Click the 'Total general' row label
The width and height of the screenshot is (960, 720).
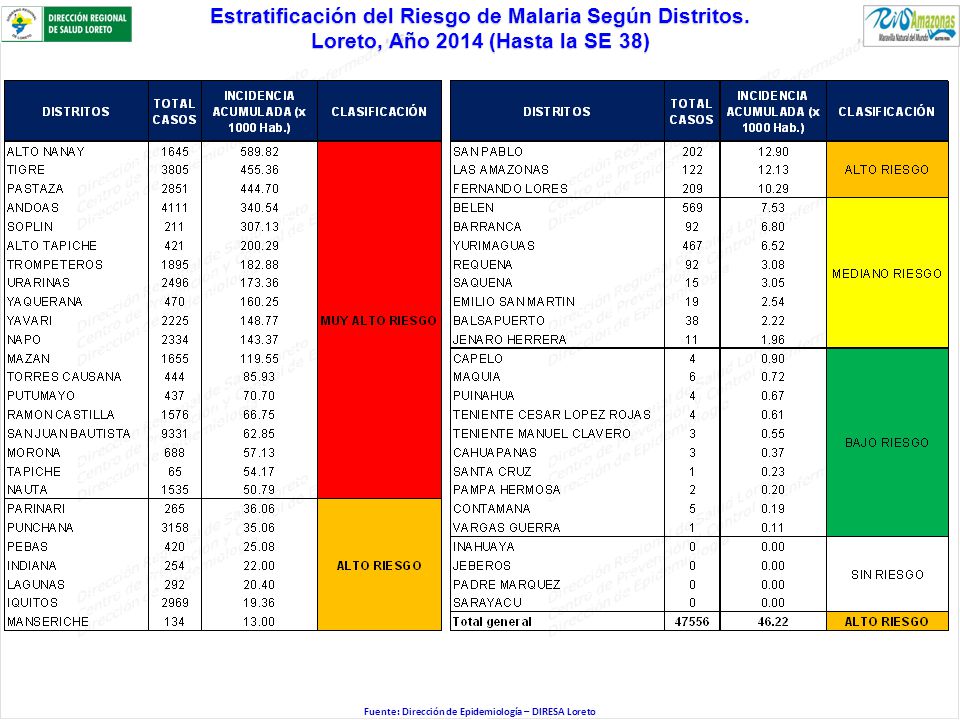[x=492, y=621]
